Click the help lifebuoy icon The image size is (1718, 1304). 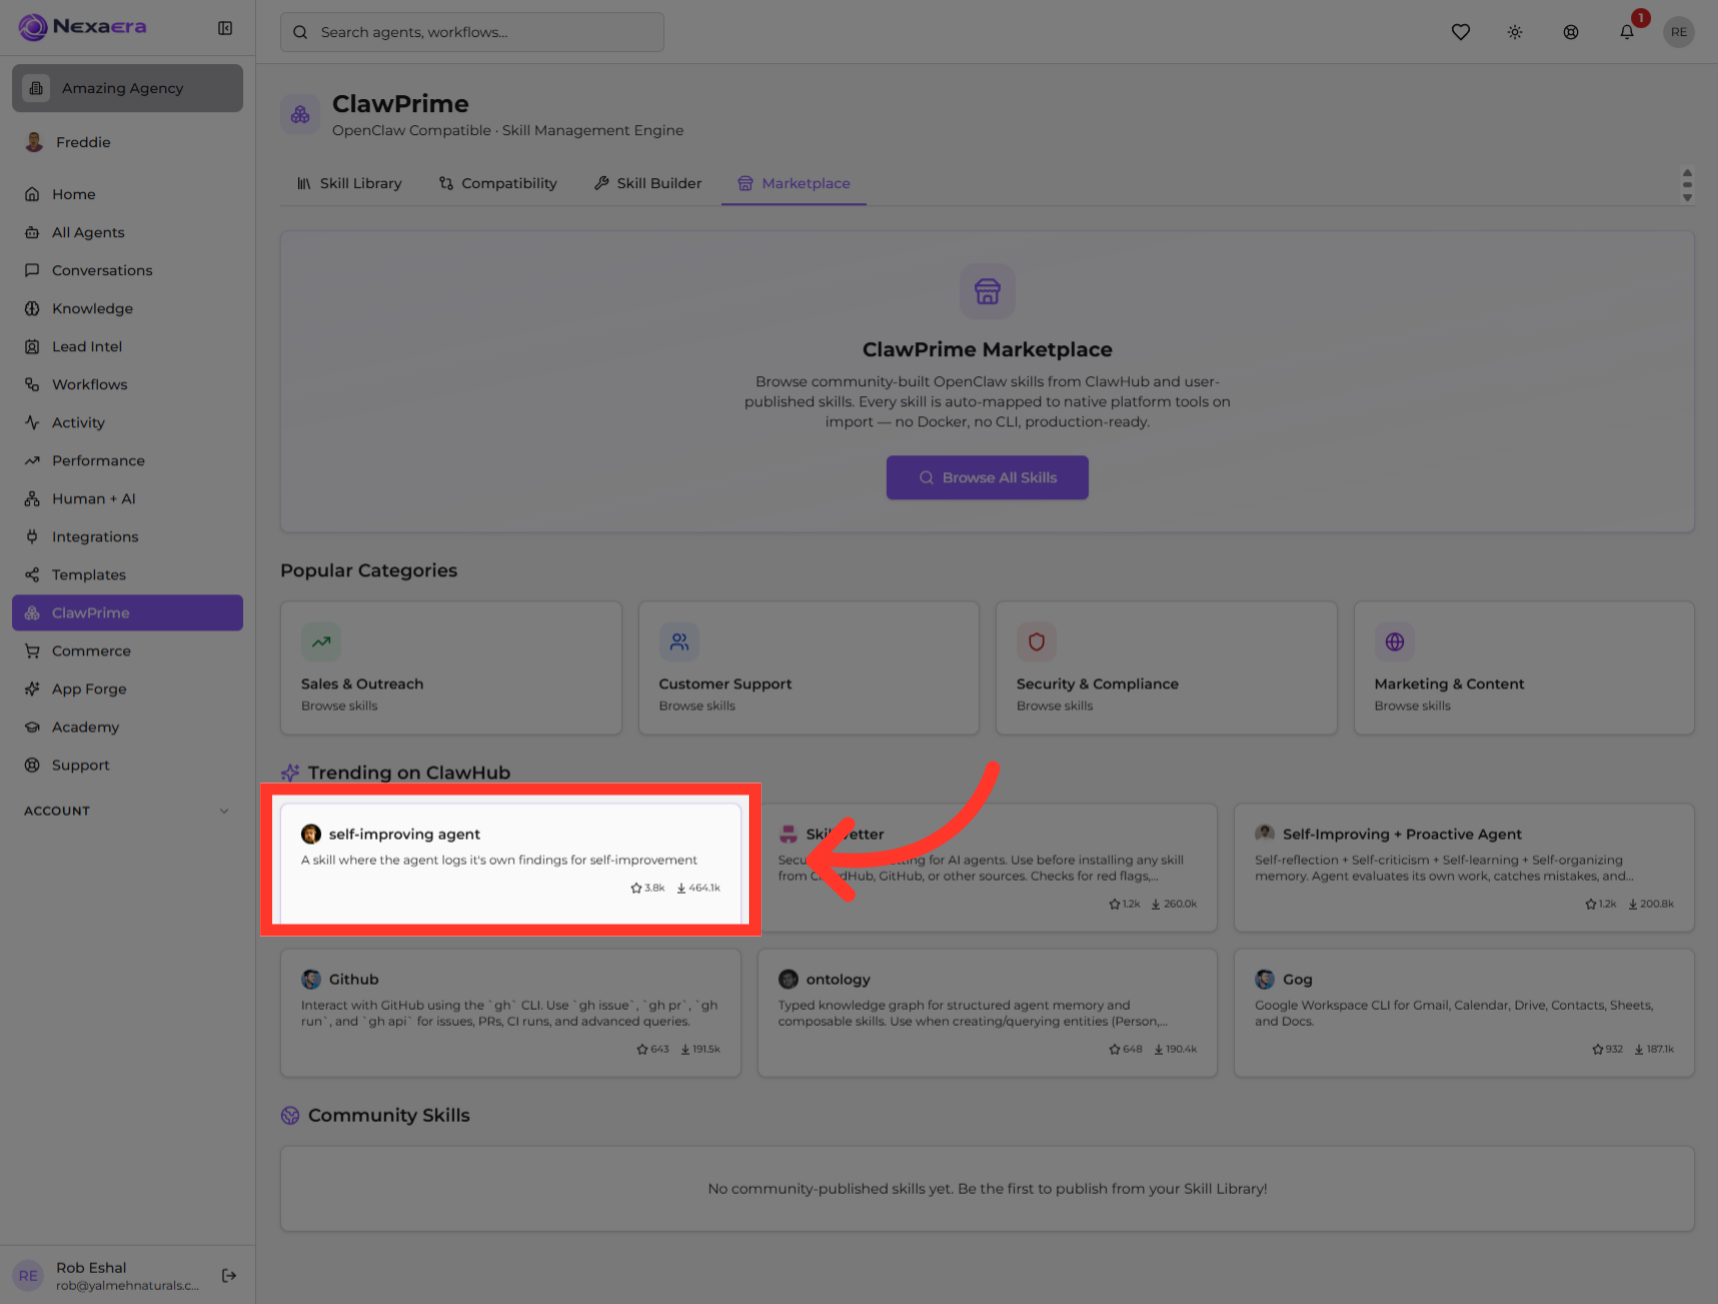coord(1571,32)
